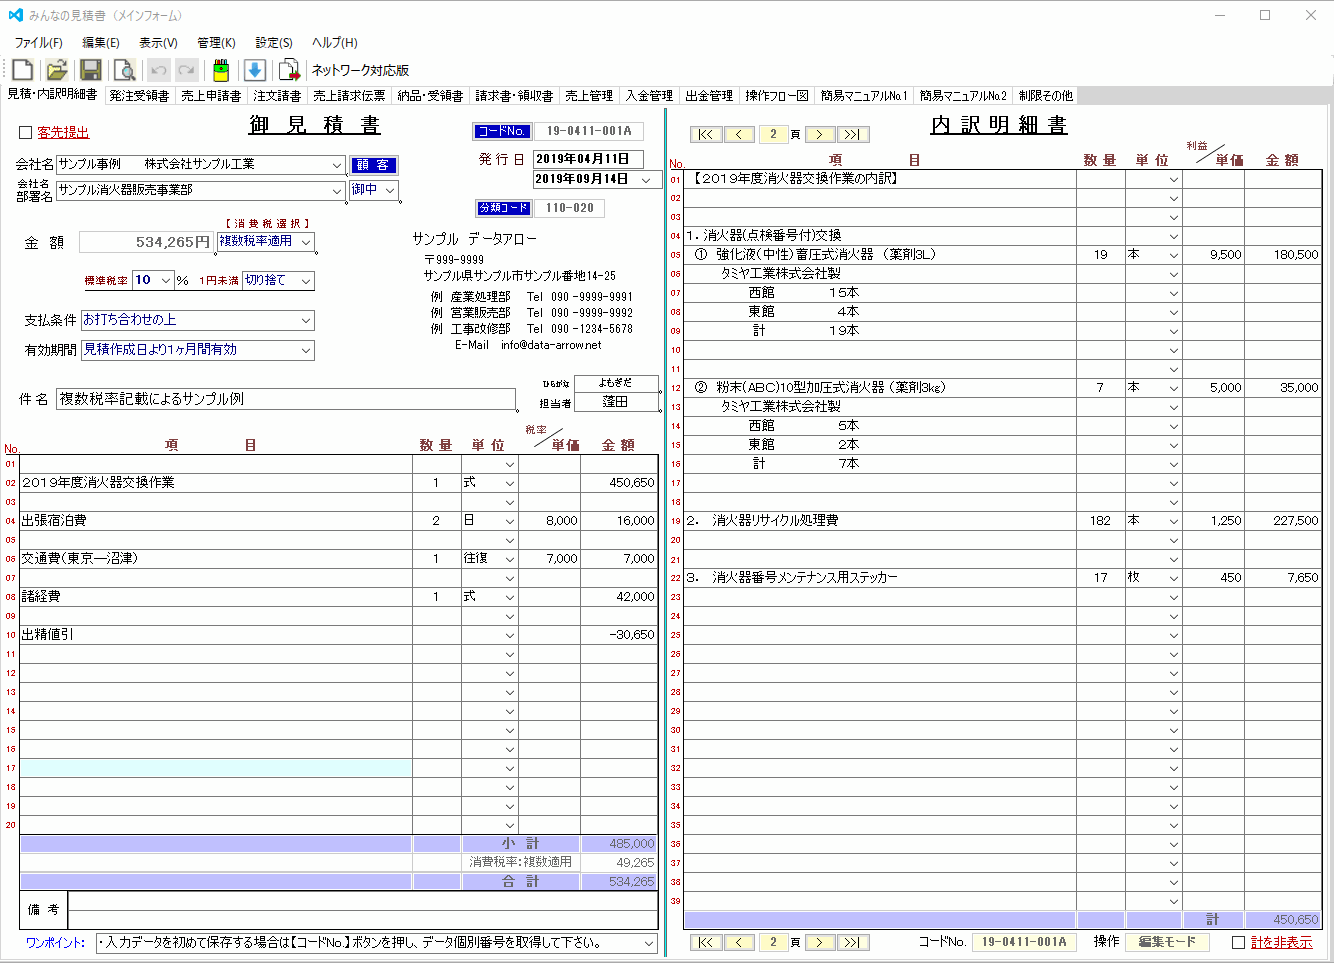1334x963 pixels.
Task: Select the 消火器番号メンテナンス用ステッカー row
Action: coord(879,578)
